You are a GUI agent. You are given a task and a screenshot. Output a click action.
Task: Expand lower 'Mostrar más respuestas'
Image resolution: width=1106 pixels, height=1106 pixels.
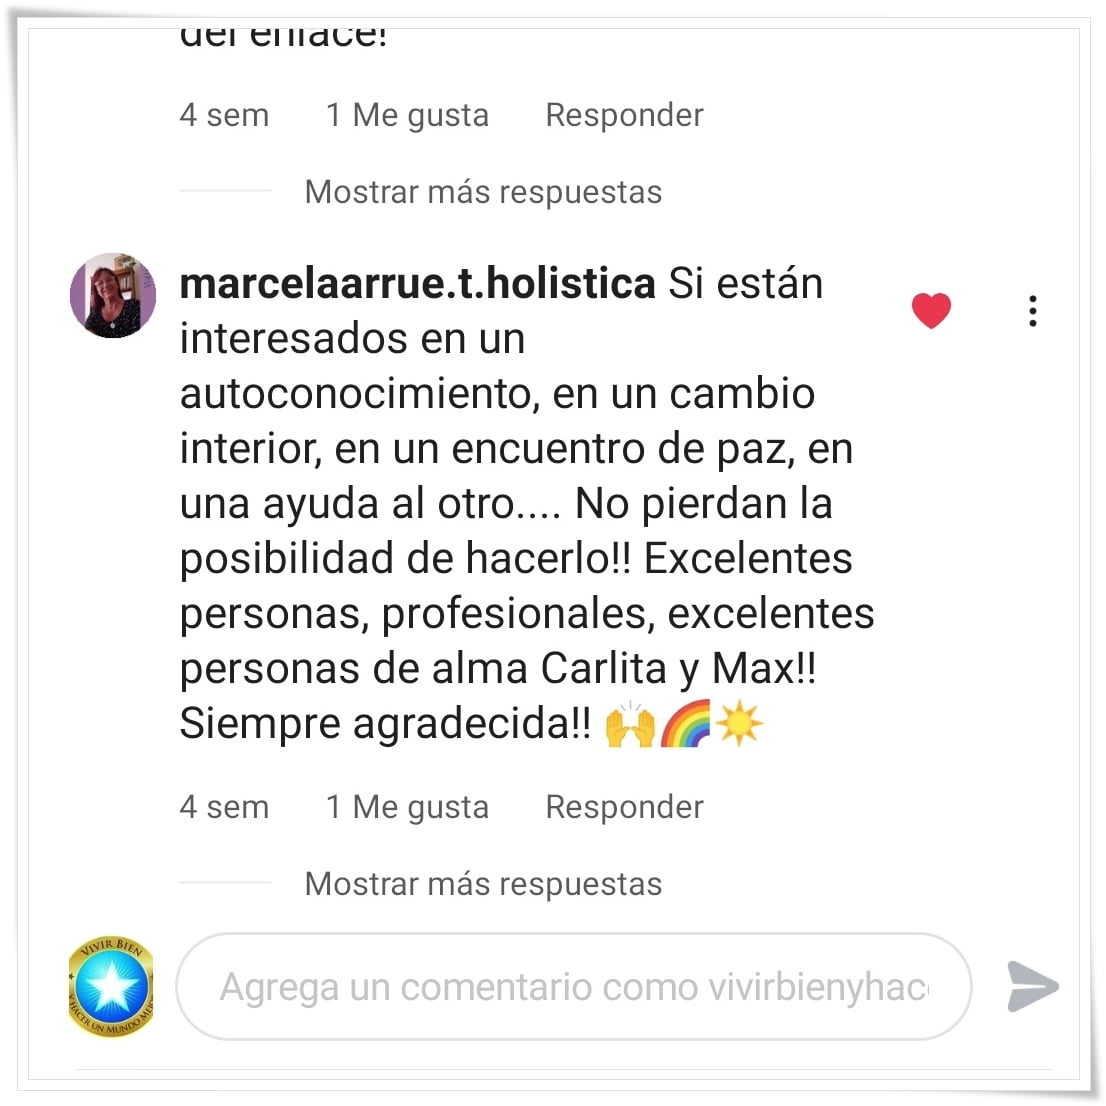[x=483, y=884]
